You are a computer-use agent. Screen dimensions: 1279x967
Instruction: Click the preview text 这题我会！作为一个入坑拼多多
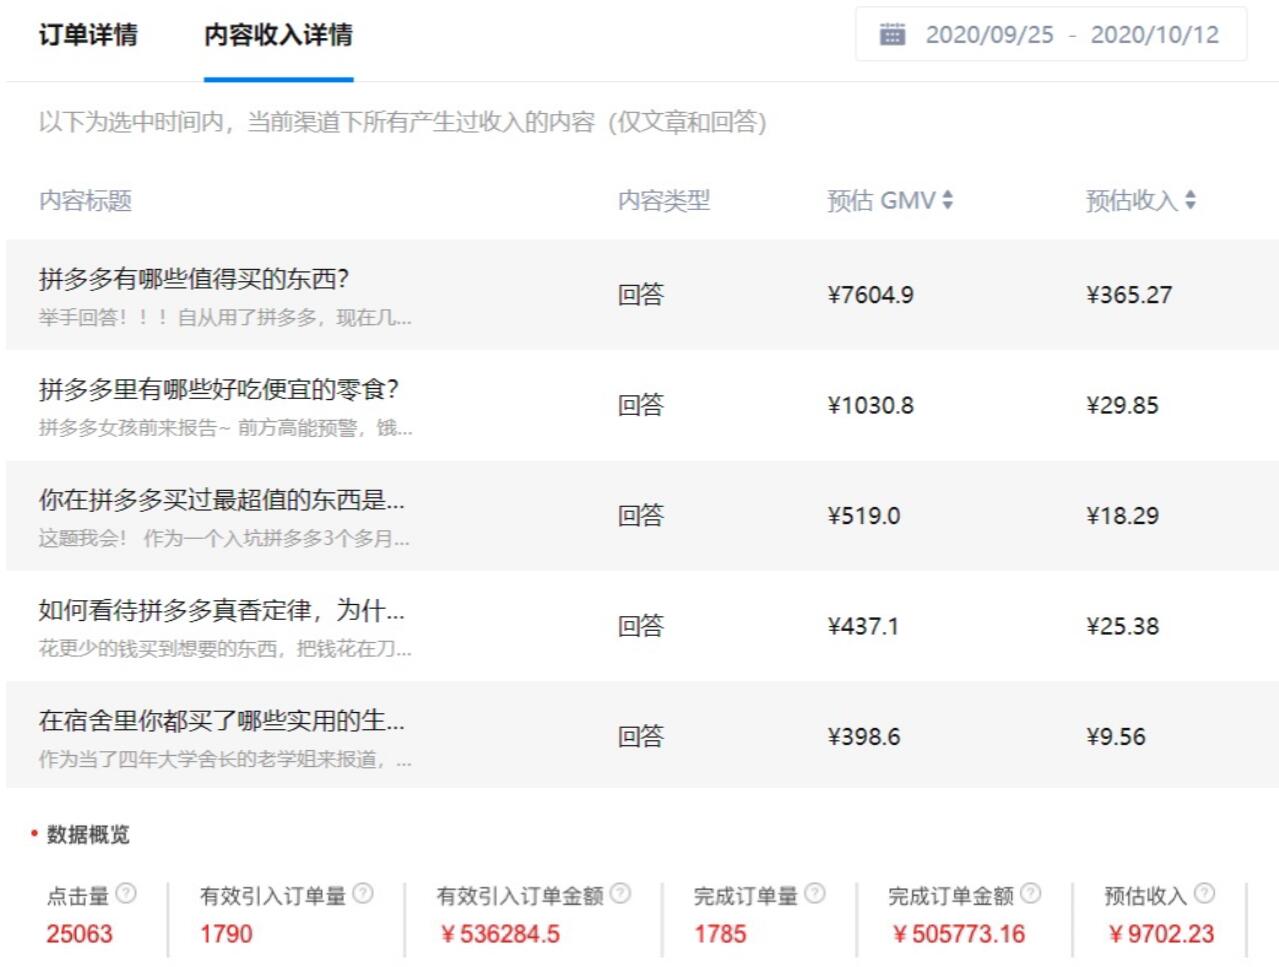coord(224,539)
